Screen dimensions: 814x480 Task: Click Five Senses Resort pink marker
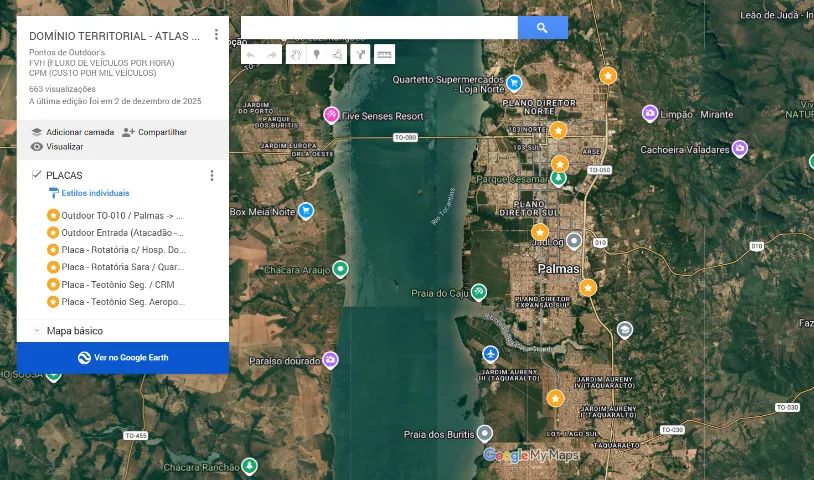click(331, 115)
